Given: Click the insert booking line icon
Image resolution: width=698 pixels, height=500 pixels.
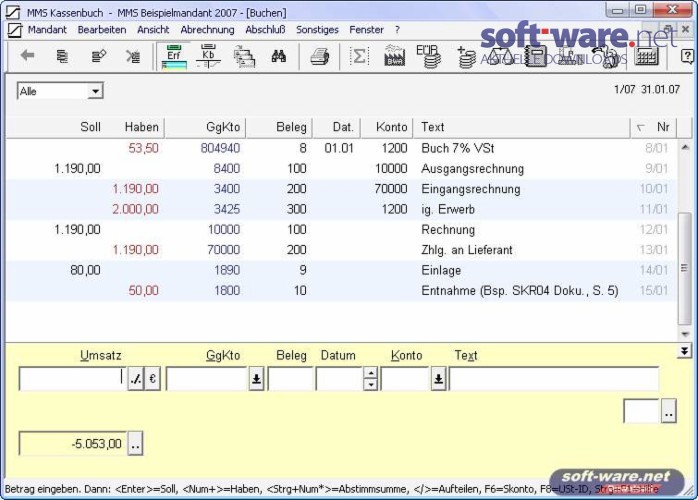Looking at the screenshot, I should pos(62,56).
